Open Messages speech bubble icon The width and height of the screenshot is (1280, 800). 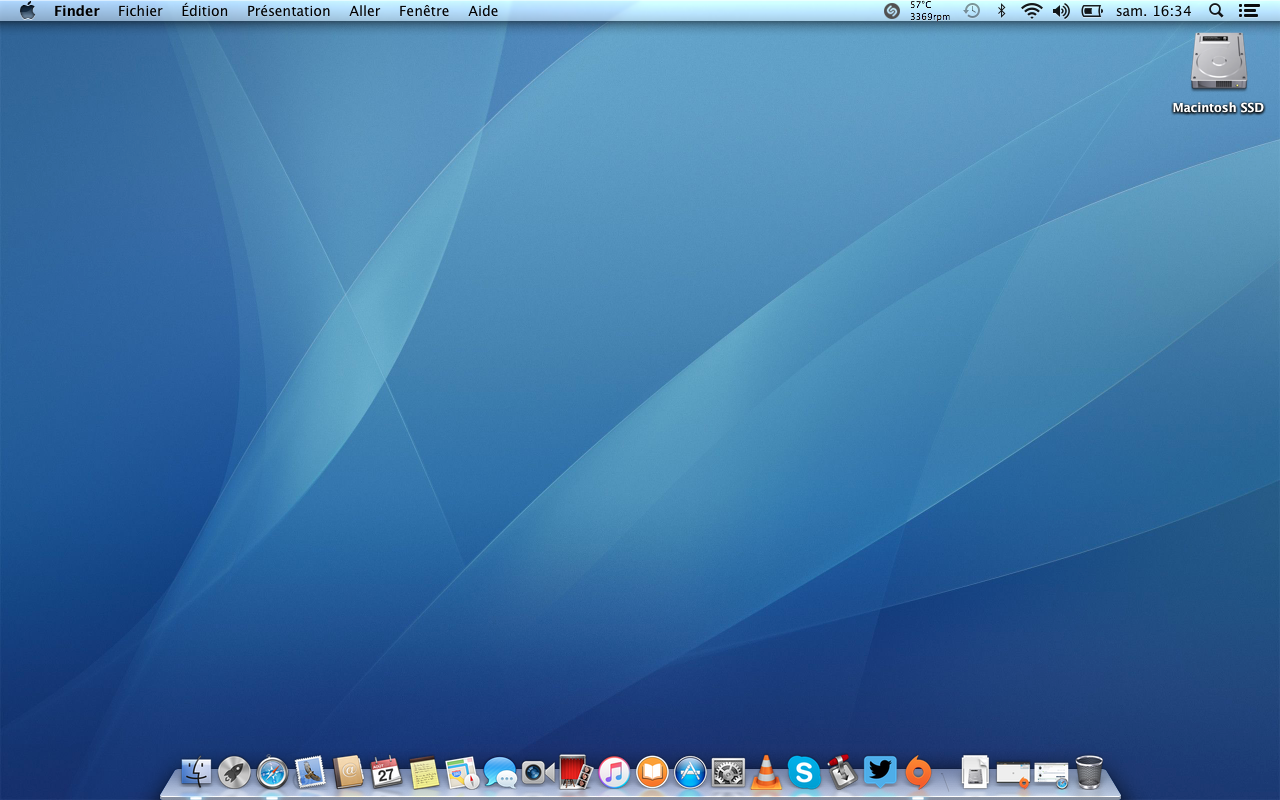500,772
